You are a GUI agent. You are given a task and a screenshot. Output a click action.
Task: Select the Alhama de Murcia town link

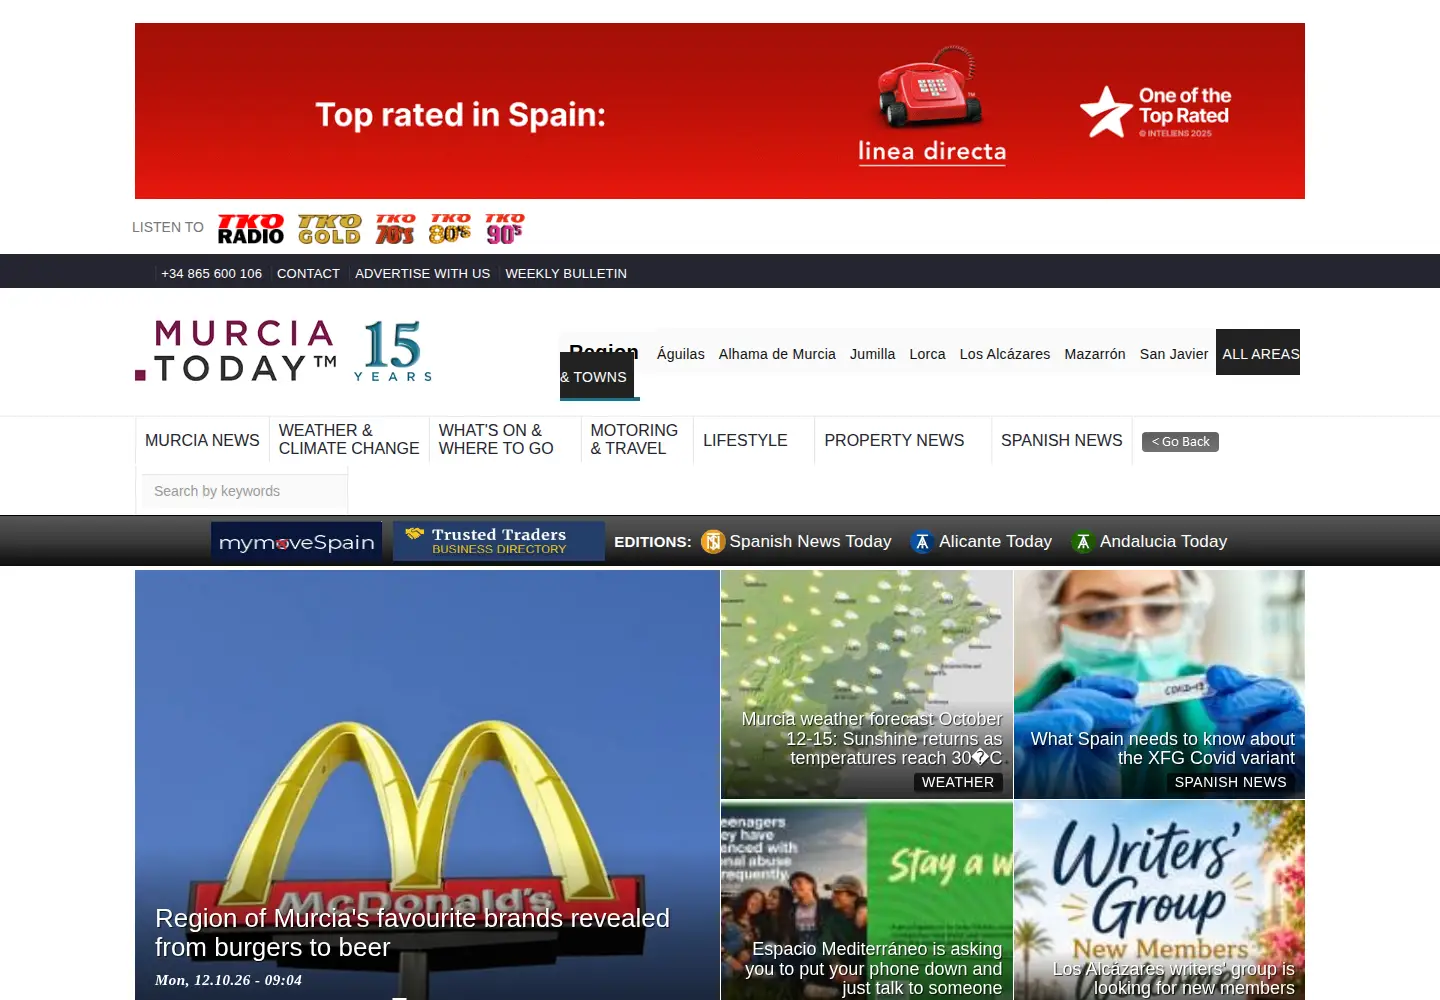point(777,354)
